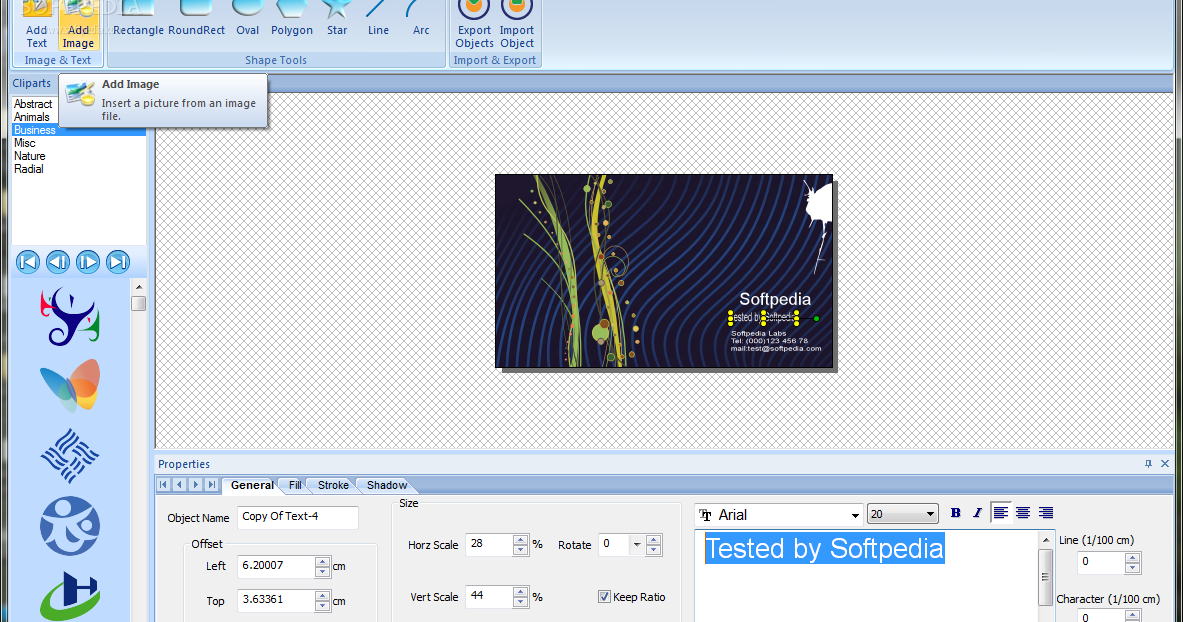The image size is (1183, 622).
Task: Open the Arial font dropdown
Action: [x=855, y=515]
